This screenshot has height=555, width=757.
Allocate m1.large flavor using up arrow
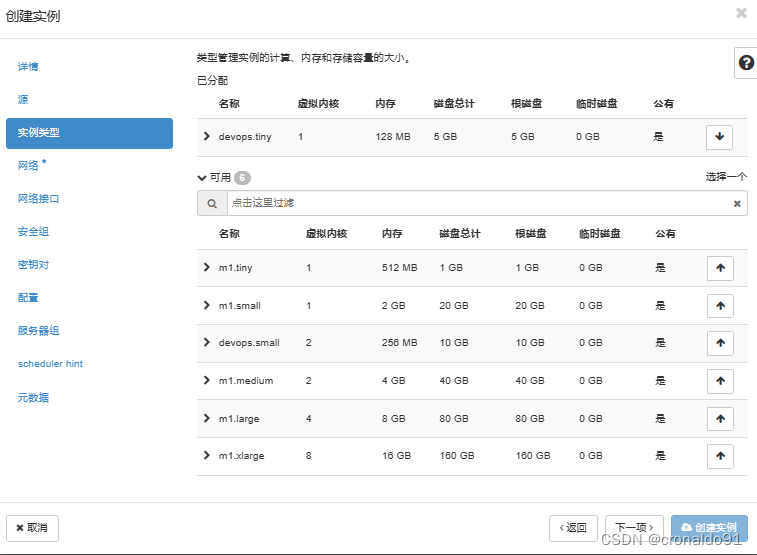pos(720,419)
